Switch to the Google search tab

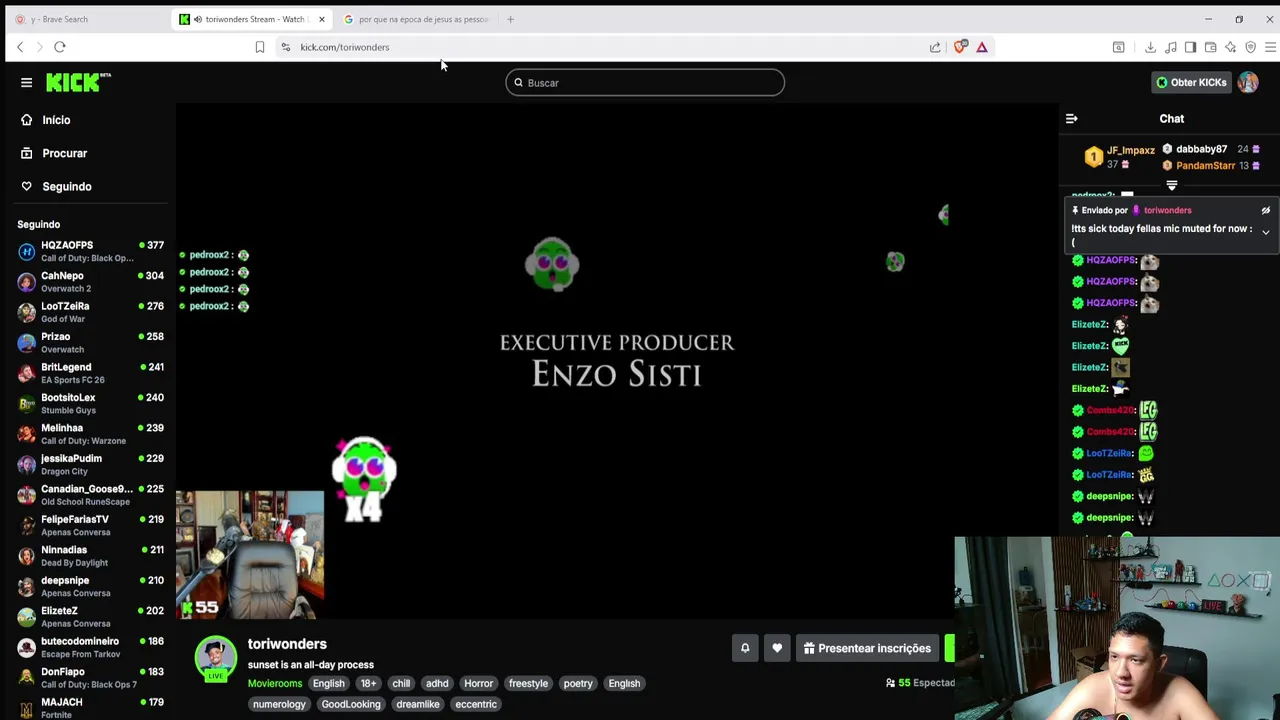415,19
